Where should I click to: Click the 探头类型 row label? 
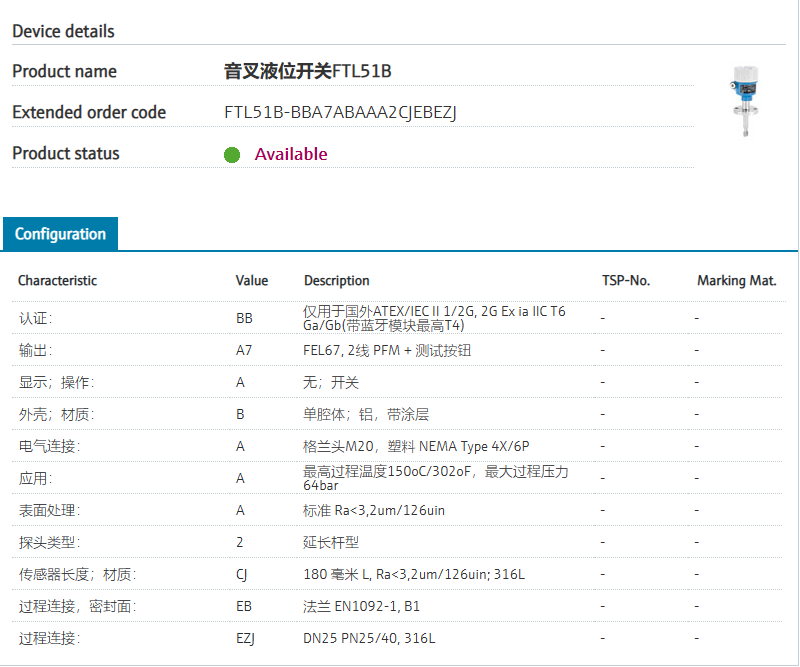coord(49,542)
